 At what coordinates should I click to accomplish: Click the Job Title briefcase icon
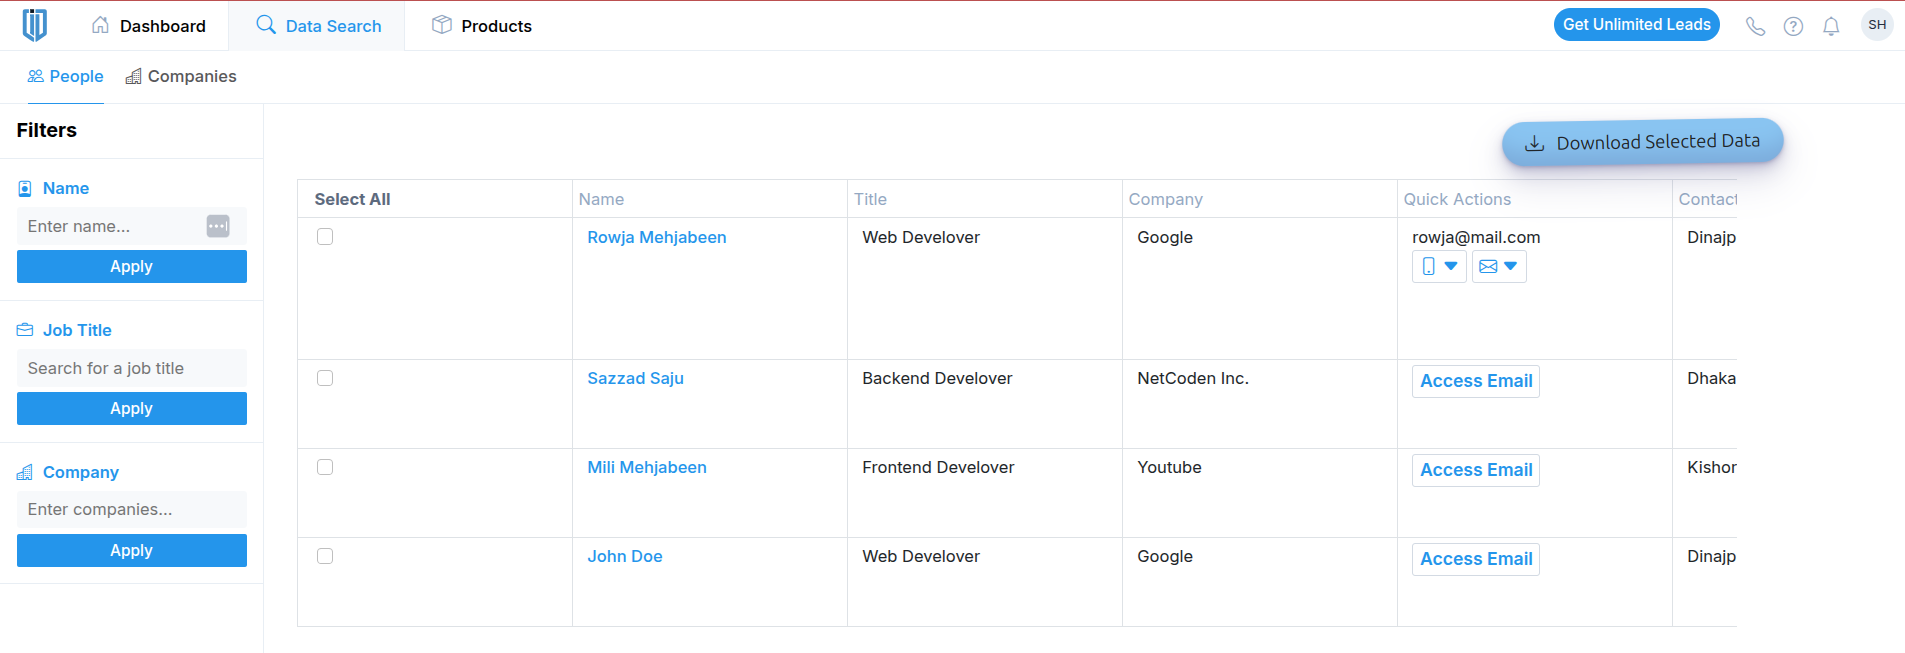click(x=25, y=330)
